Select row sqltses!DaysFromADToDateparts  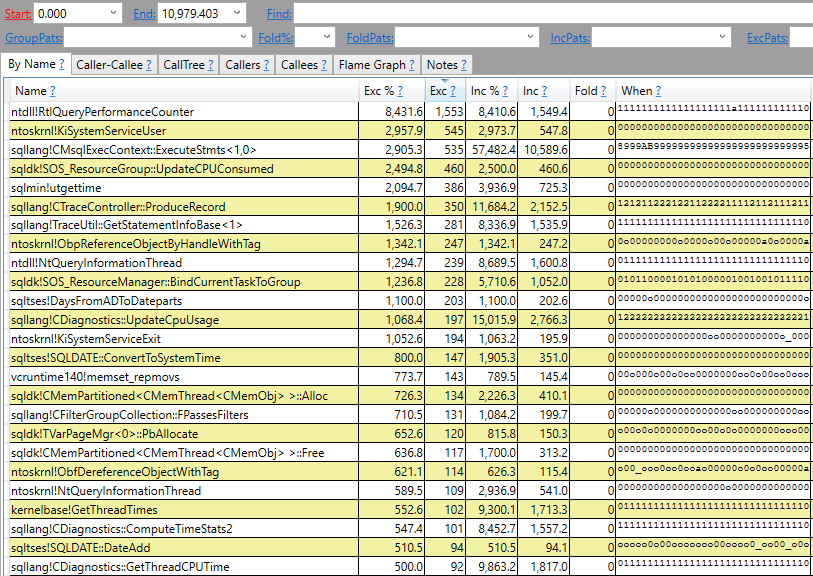(x=410, y=301)
